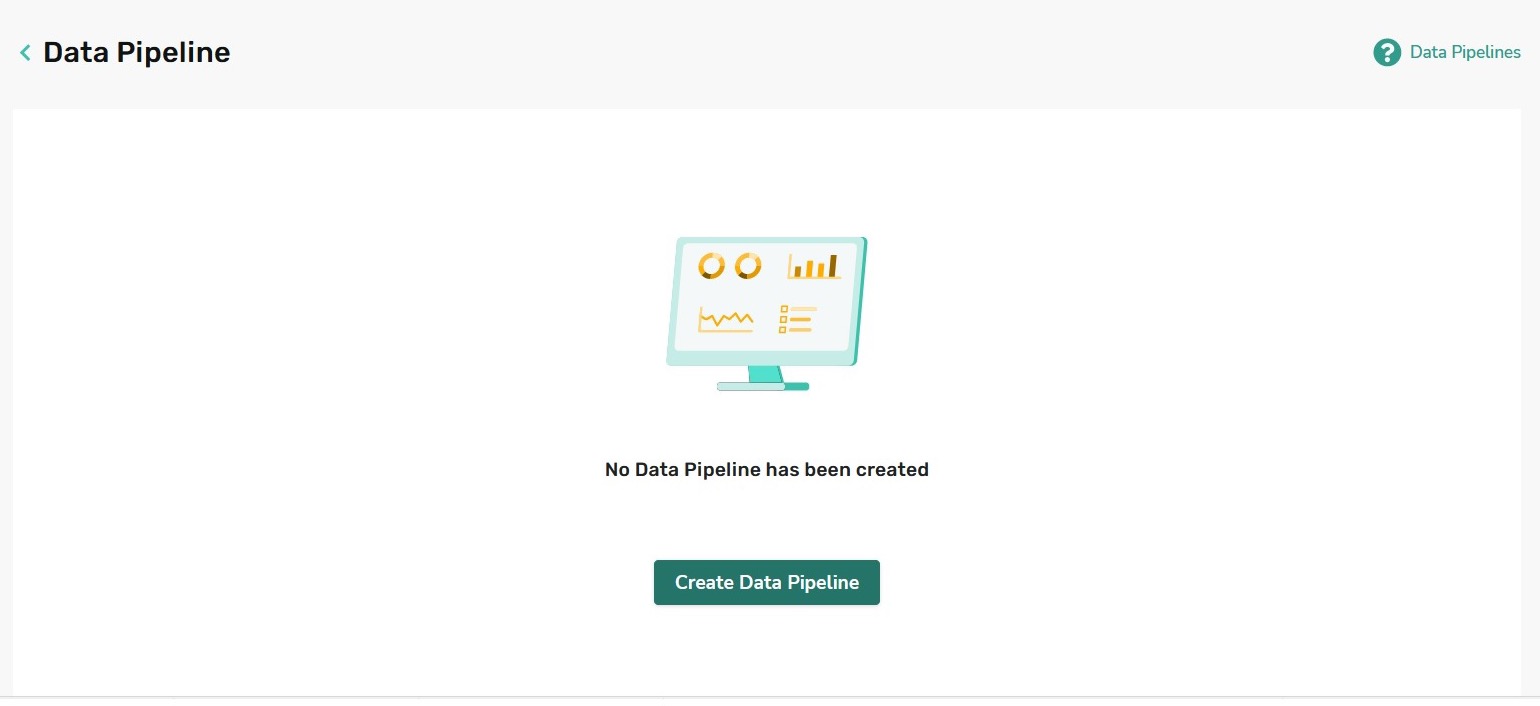Click the Create Data Pipeline button

tap(767, 582)
